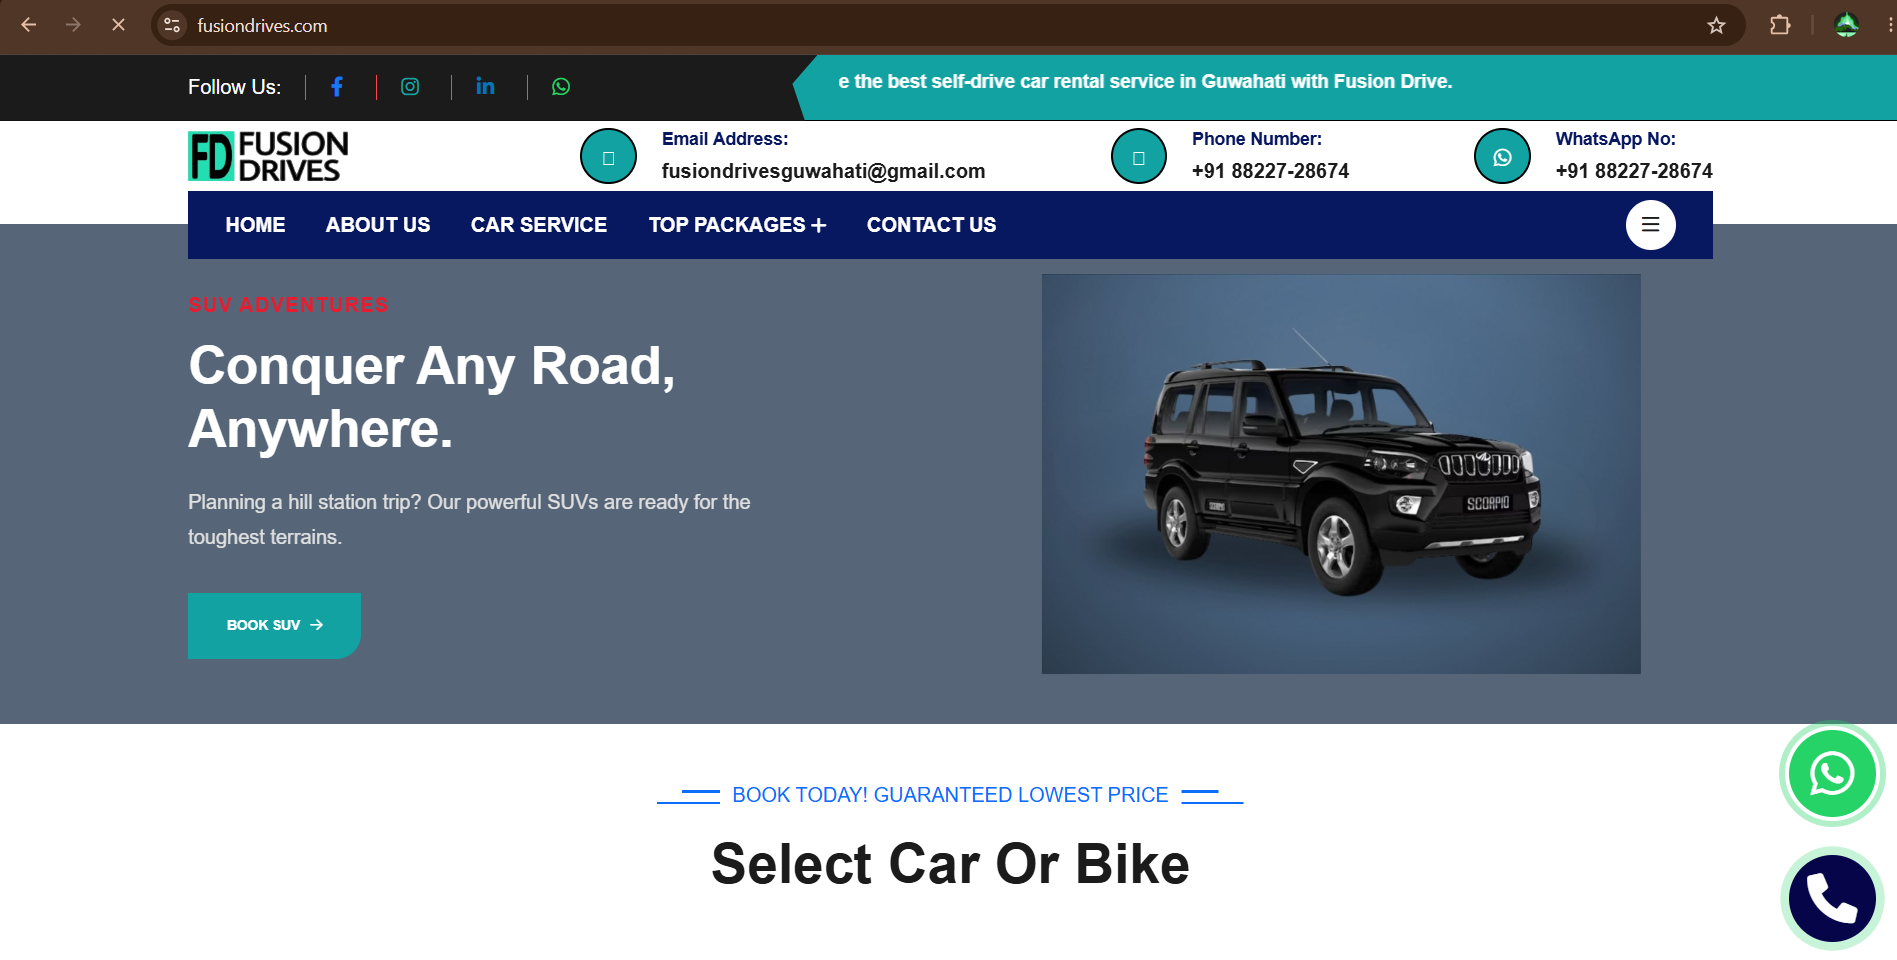Open the ABOUT US menu item
Viewport: 1897px width, 960px height.
coord(378,225)
